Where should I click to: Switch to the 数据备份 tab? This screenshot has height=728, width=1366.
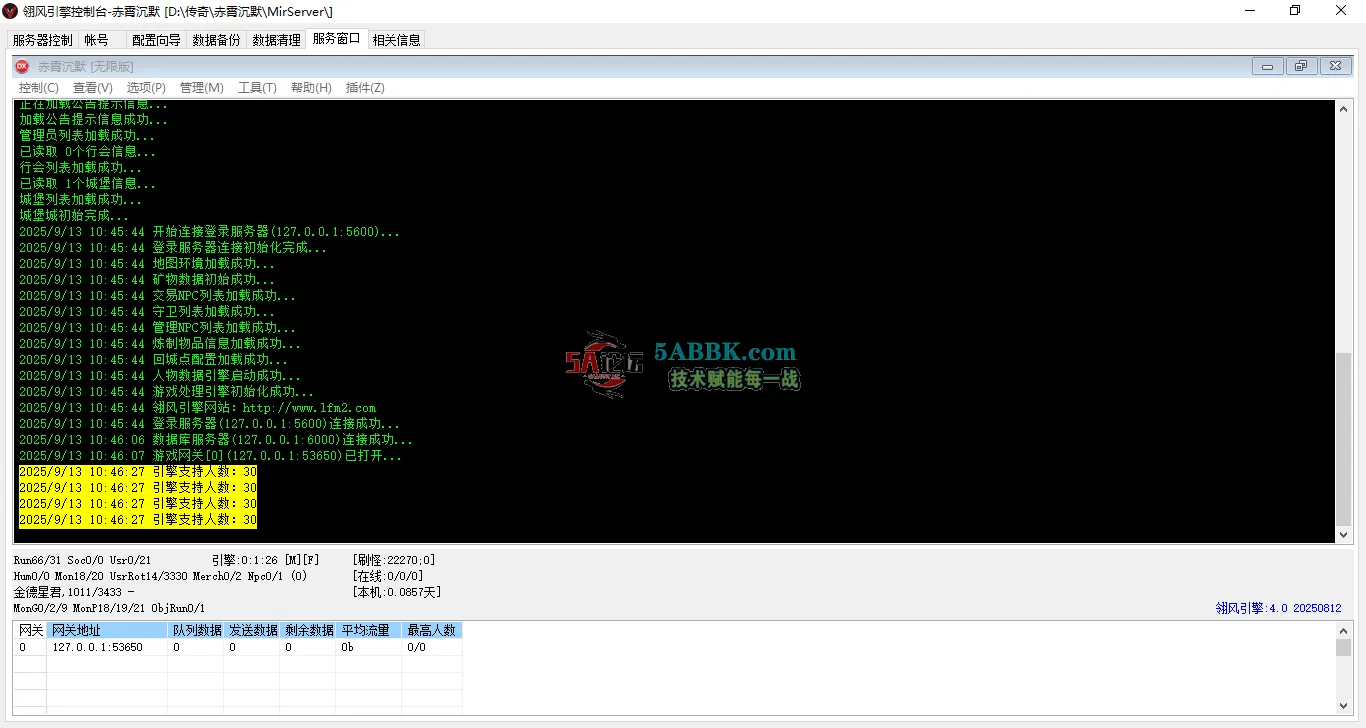click(217, 40)
